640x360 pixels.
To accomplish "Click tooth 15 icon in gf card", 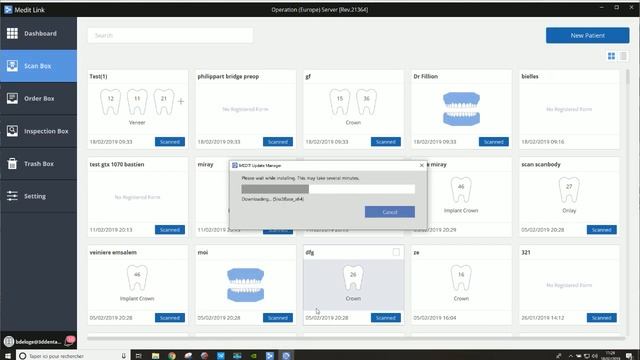I will 340,102.
